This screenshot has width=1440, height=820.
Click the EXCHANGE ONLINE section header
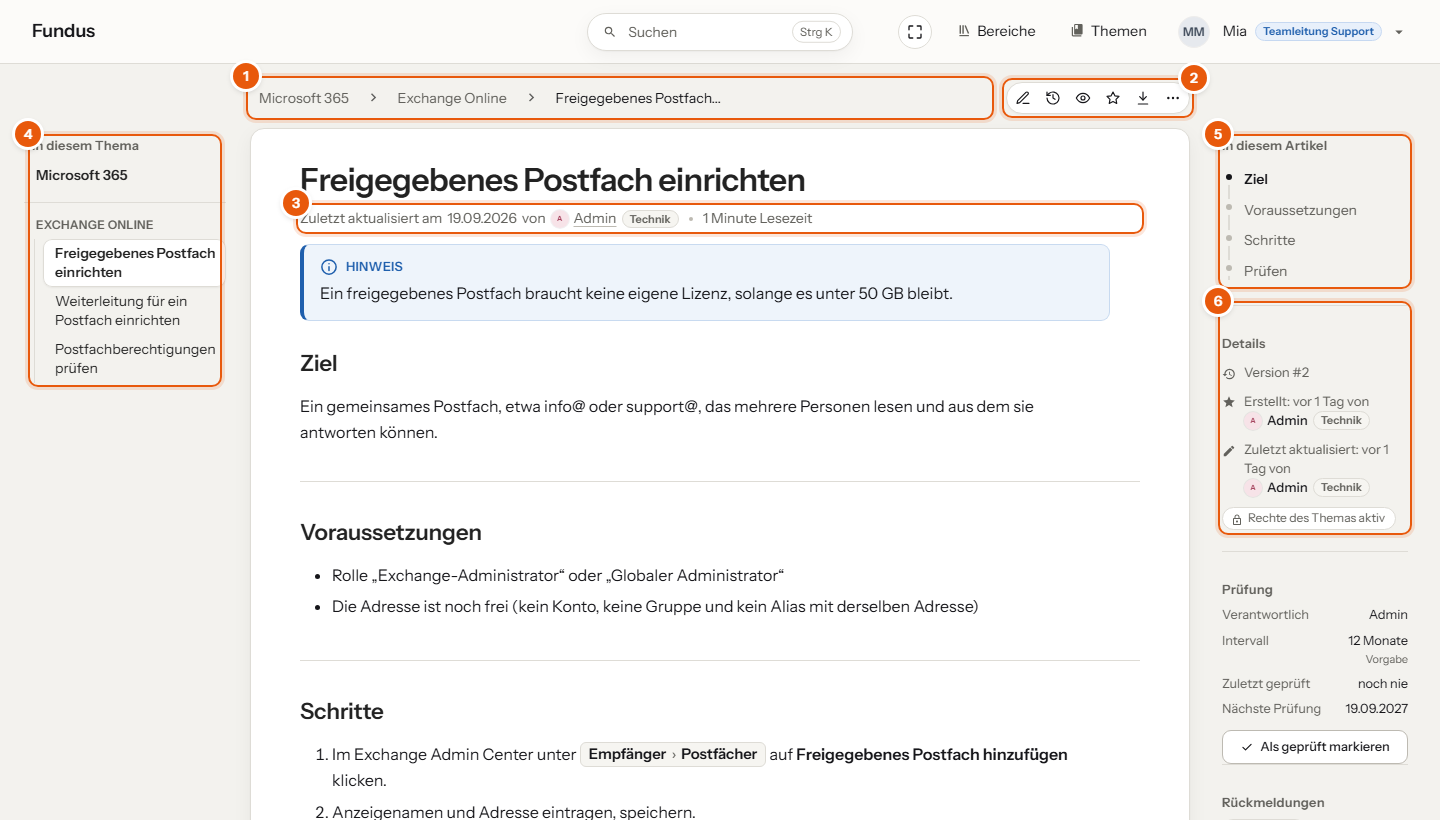(95, 225)
